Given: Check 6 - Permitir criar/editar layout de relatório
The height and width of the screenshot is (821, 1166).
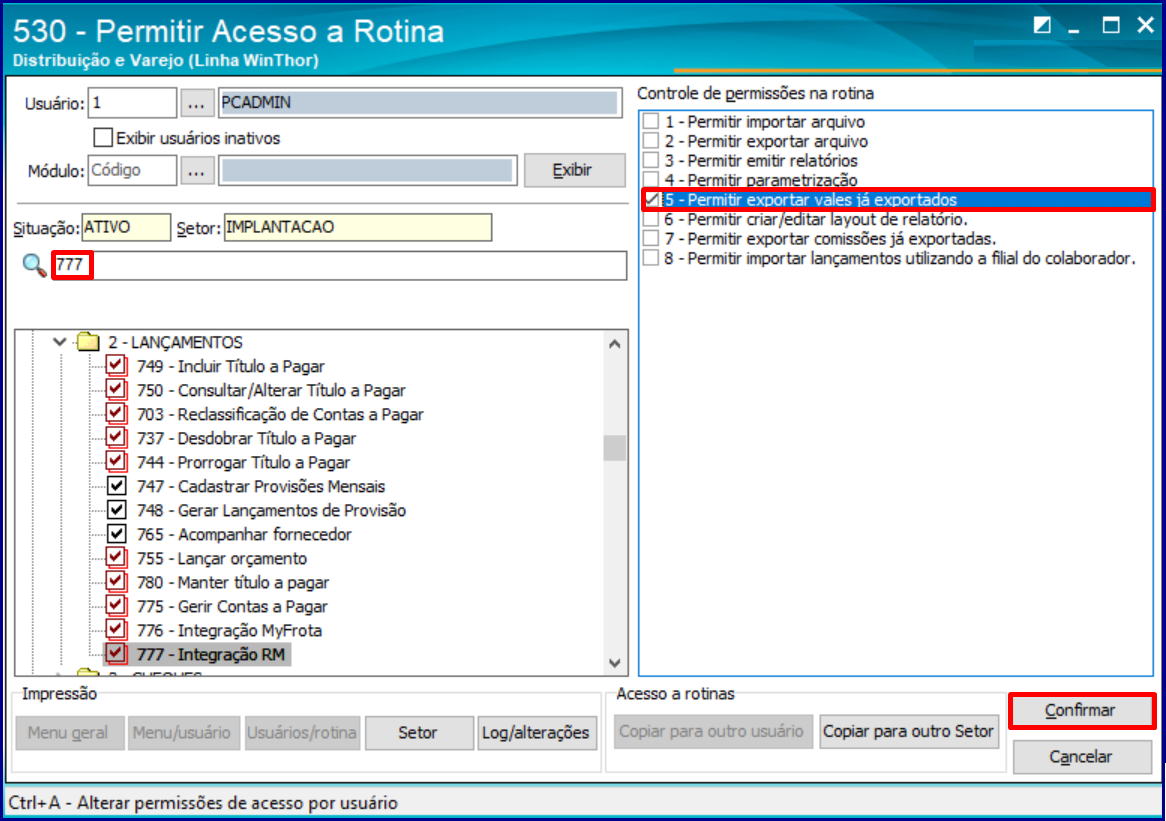Looking at the screenshot, I should (x=651, y=219).
